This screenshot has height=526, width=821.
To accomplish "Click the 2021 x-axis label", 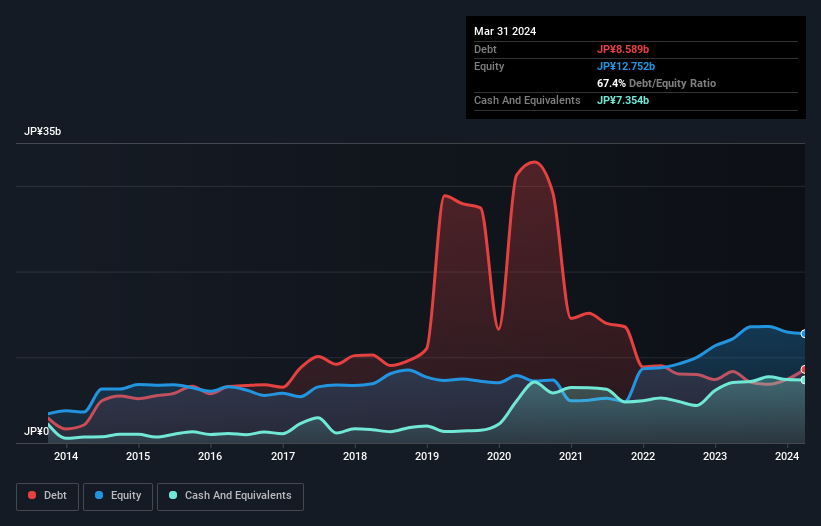I will coord(571,456).
